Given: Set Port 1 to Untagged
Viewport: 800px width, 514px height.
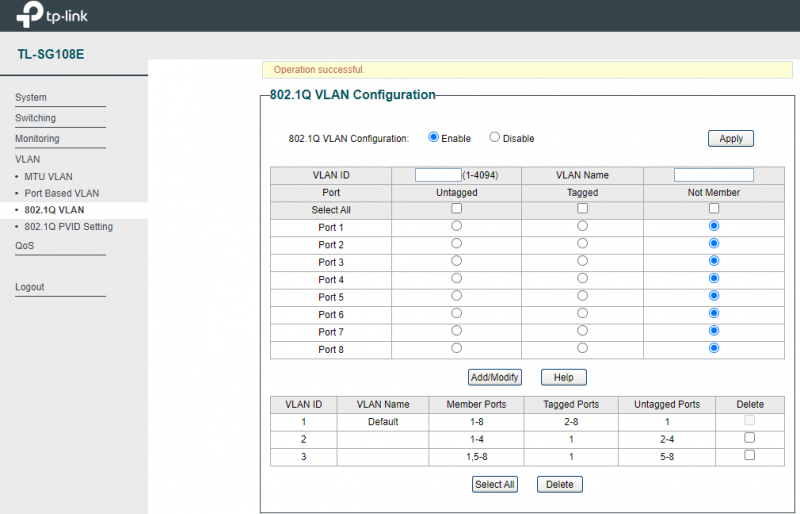Looking at the screenshot, I should pyautogui.click(x=457, y=227).
